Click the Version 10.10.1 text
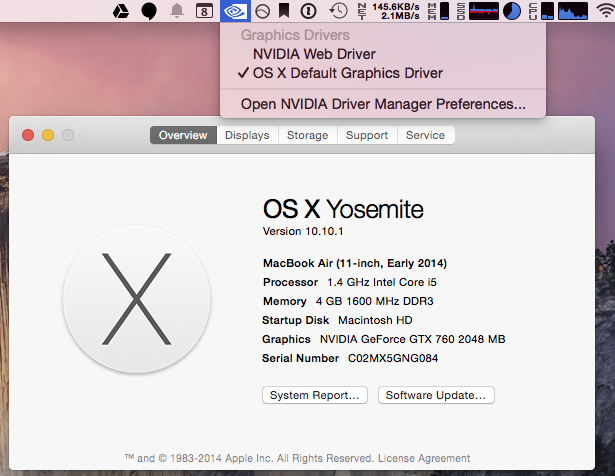The image size is (615, 476). click(x=303, y=231)
